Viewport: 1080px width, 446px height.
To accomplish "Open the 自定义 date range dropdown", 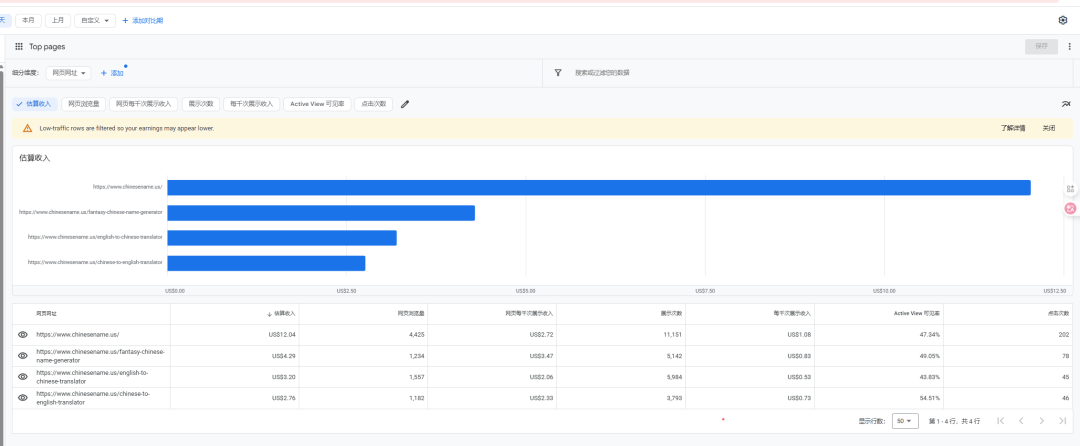I will coord(95,20).
